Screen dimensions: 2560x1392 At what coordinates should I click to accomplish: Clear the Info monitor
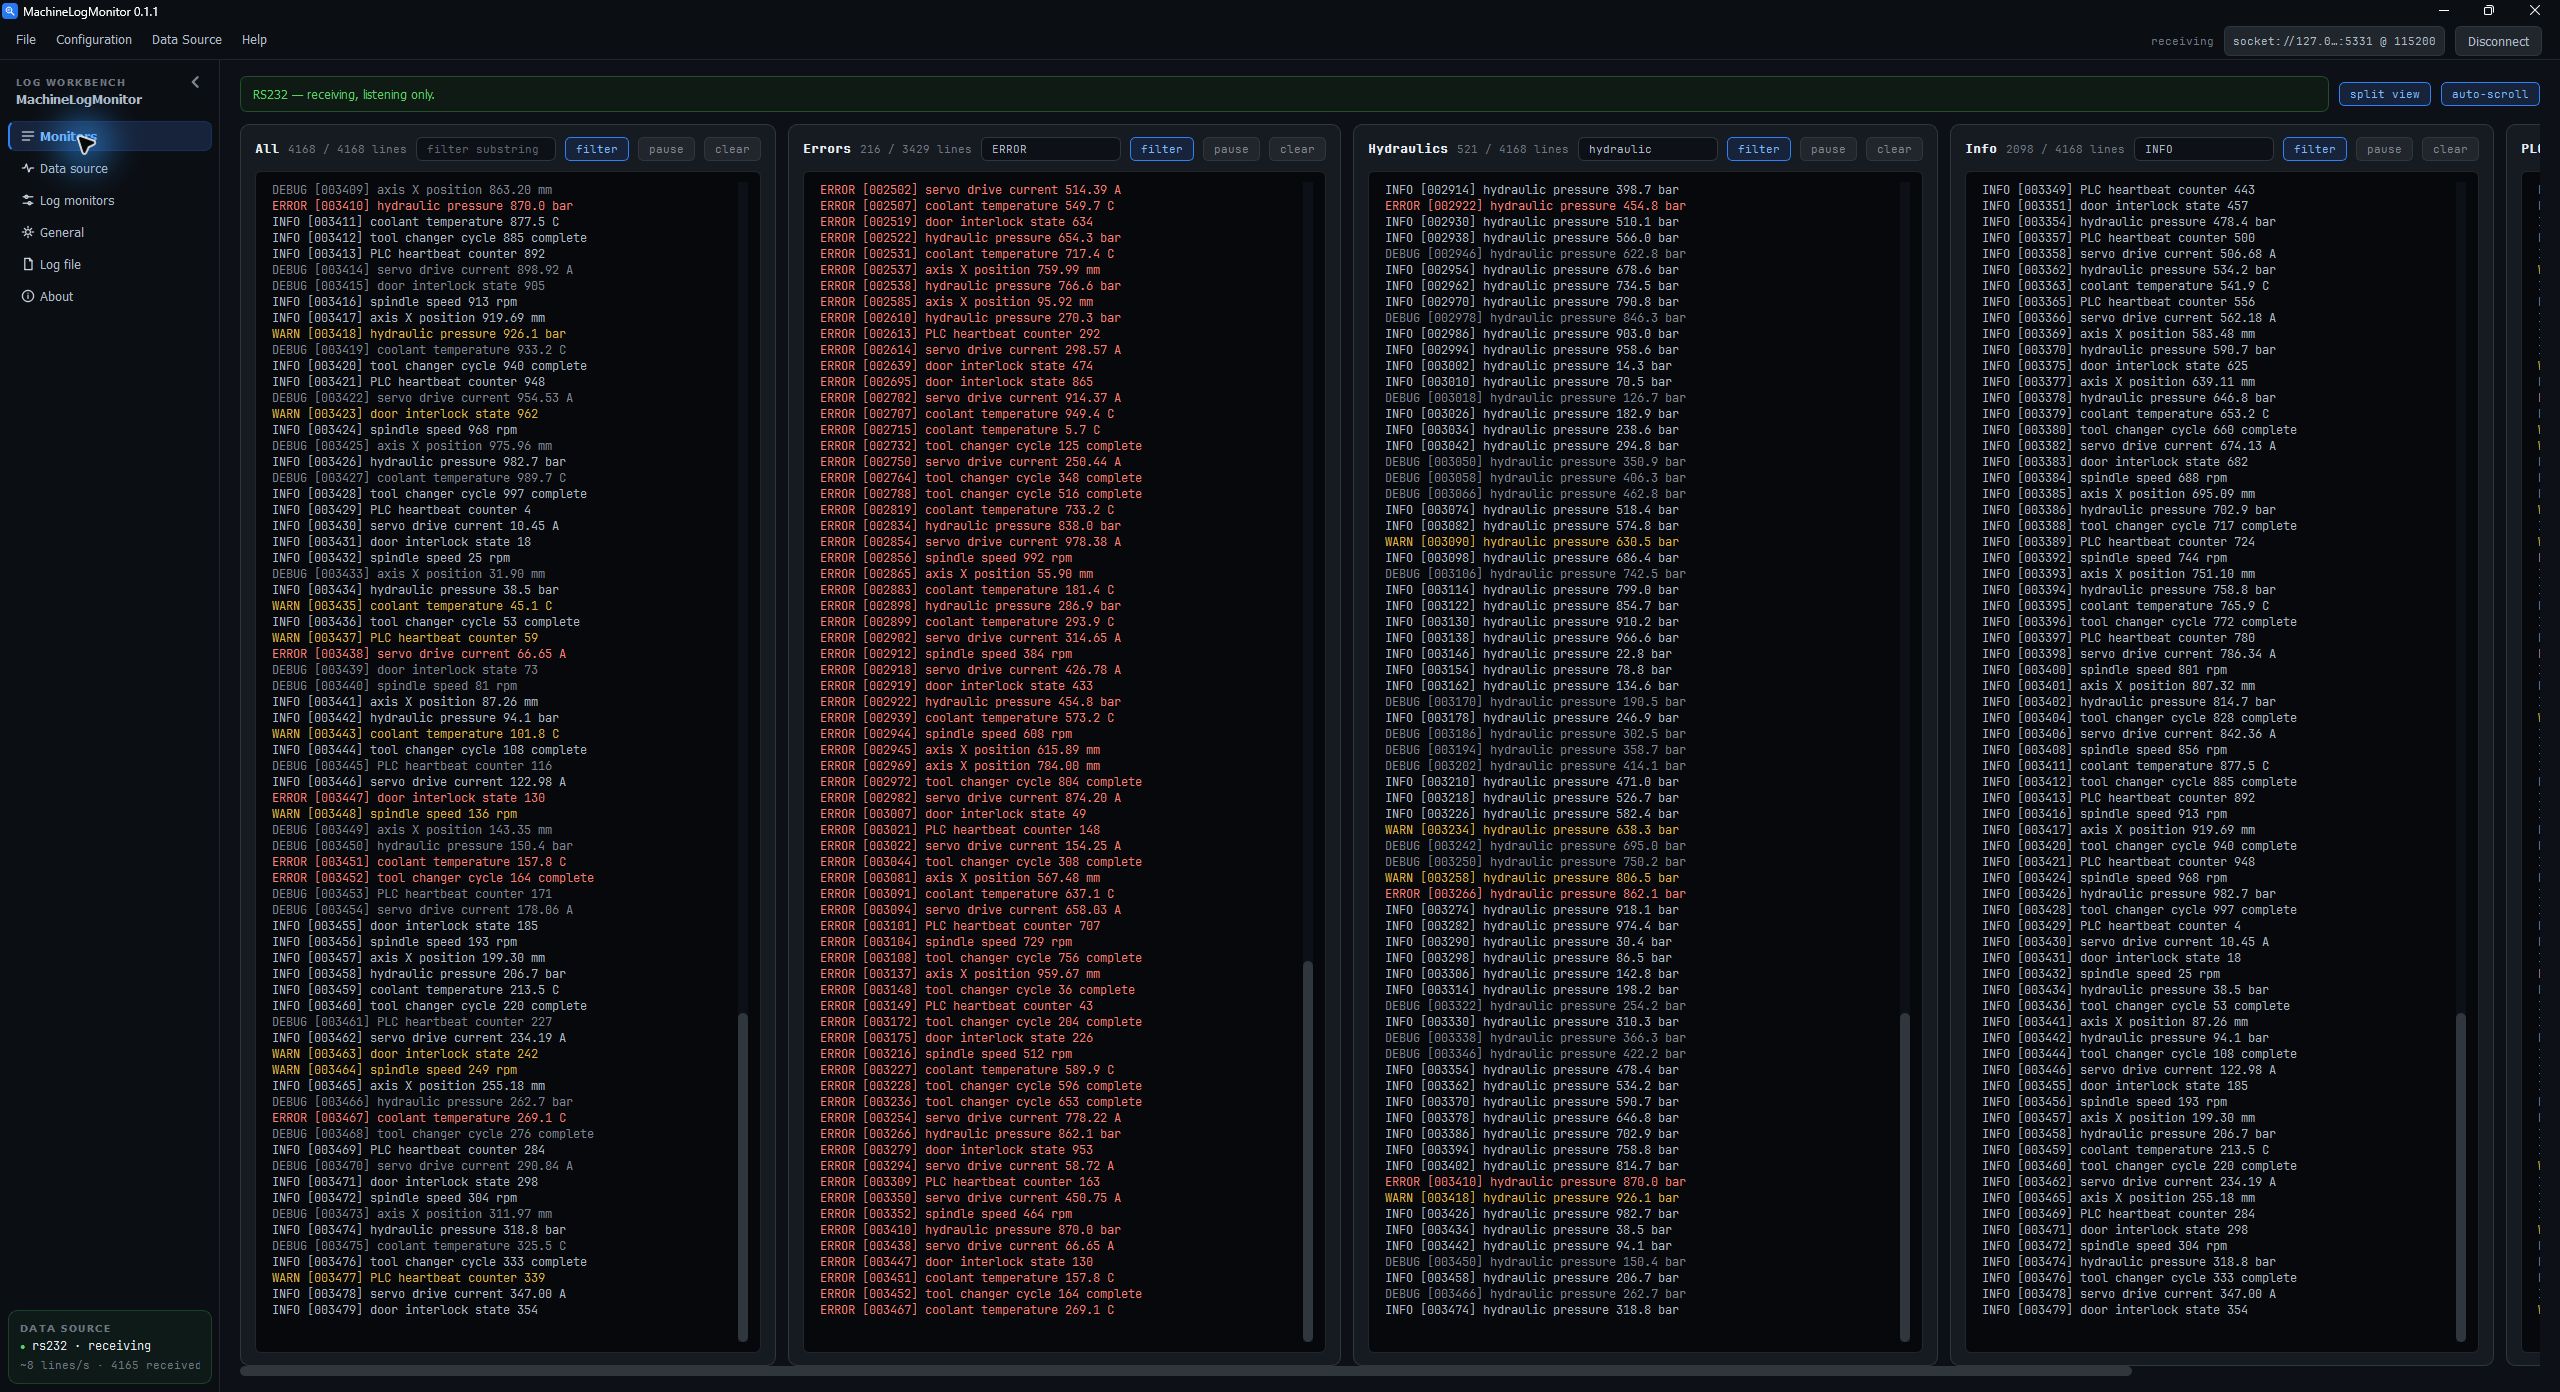(2450, 149)
